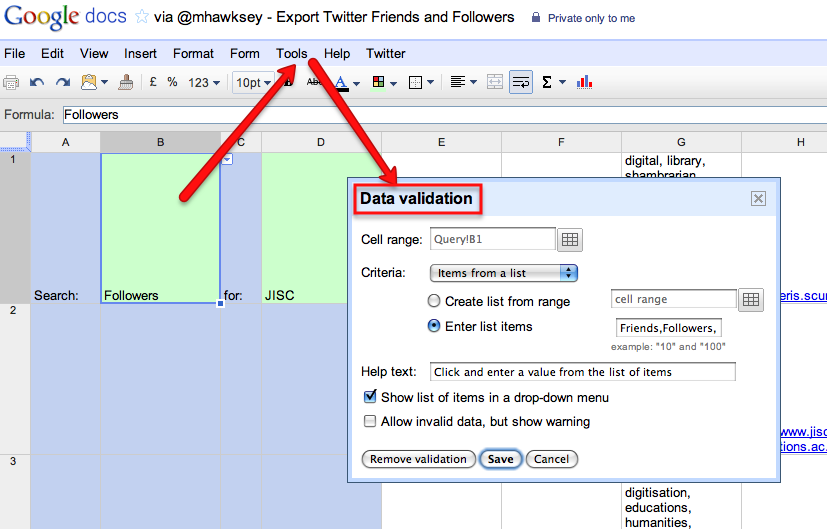Expand the Sigma functions dropdown
The width and height of the screenshot is (827, 529).
[x=553, y=82]
